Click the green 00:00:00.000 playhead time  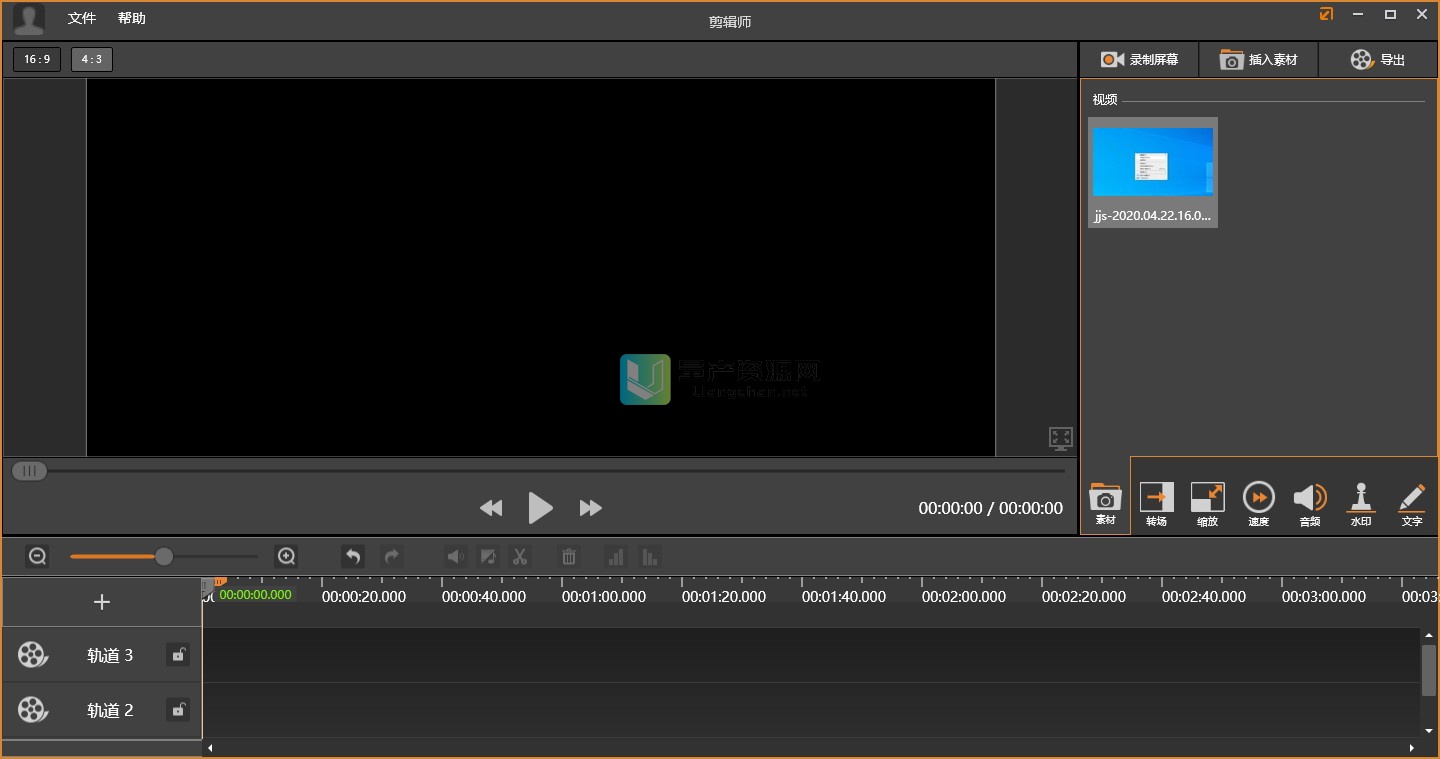256,594
